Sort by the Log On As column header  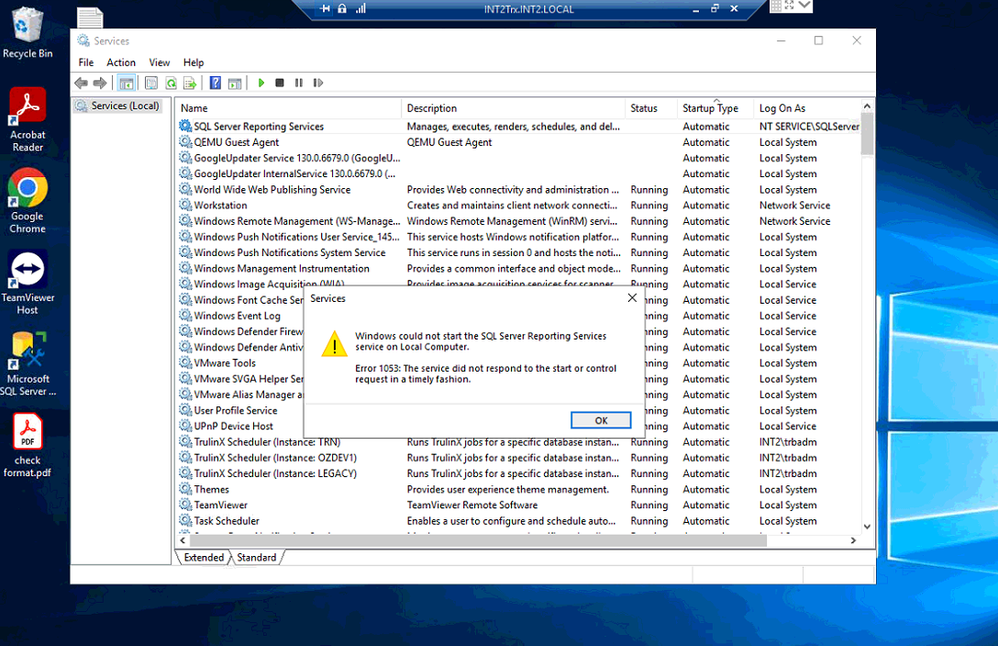pyautogui.click(x=807, y=108)
